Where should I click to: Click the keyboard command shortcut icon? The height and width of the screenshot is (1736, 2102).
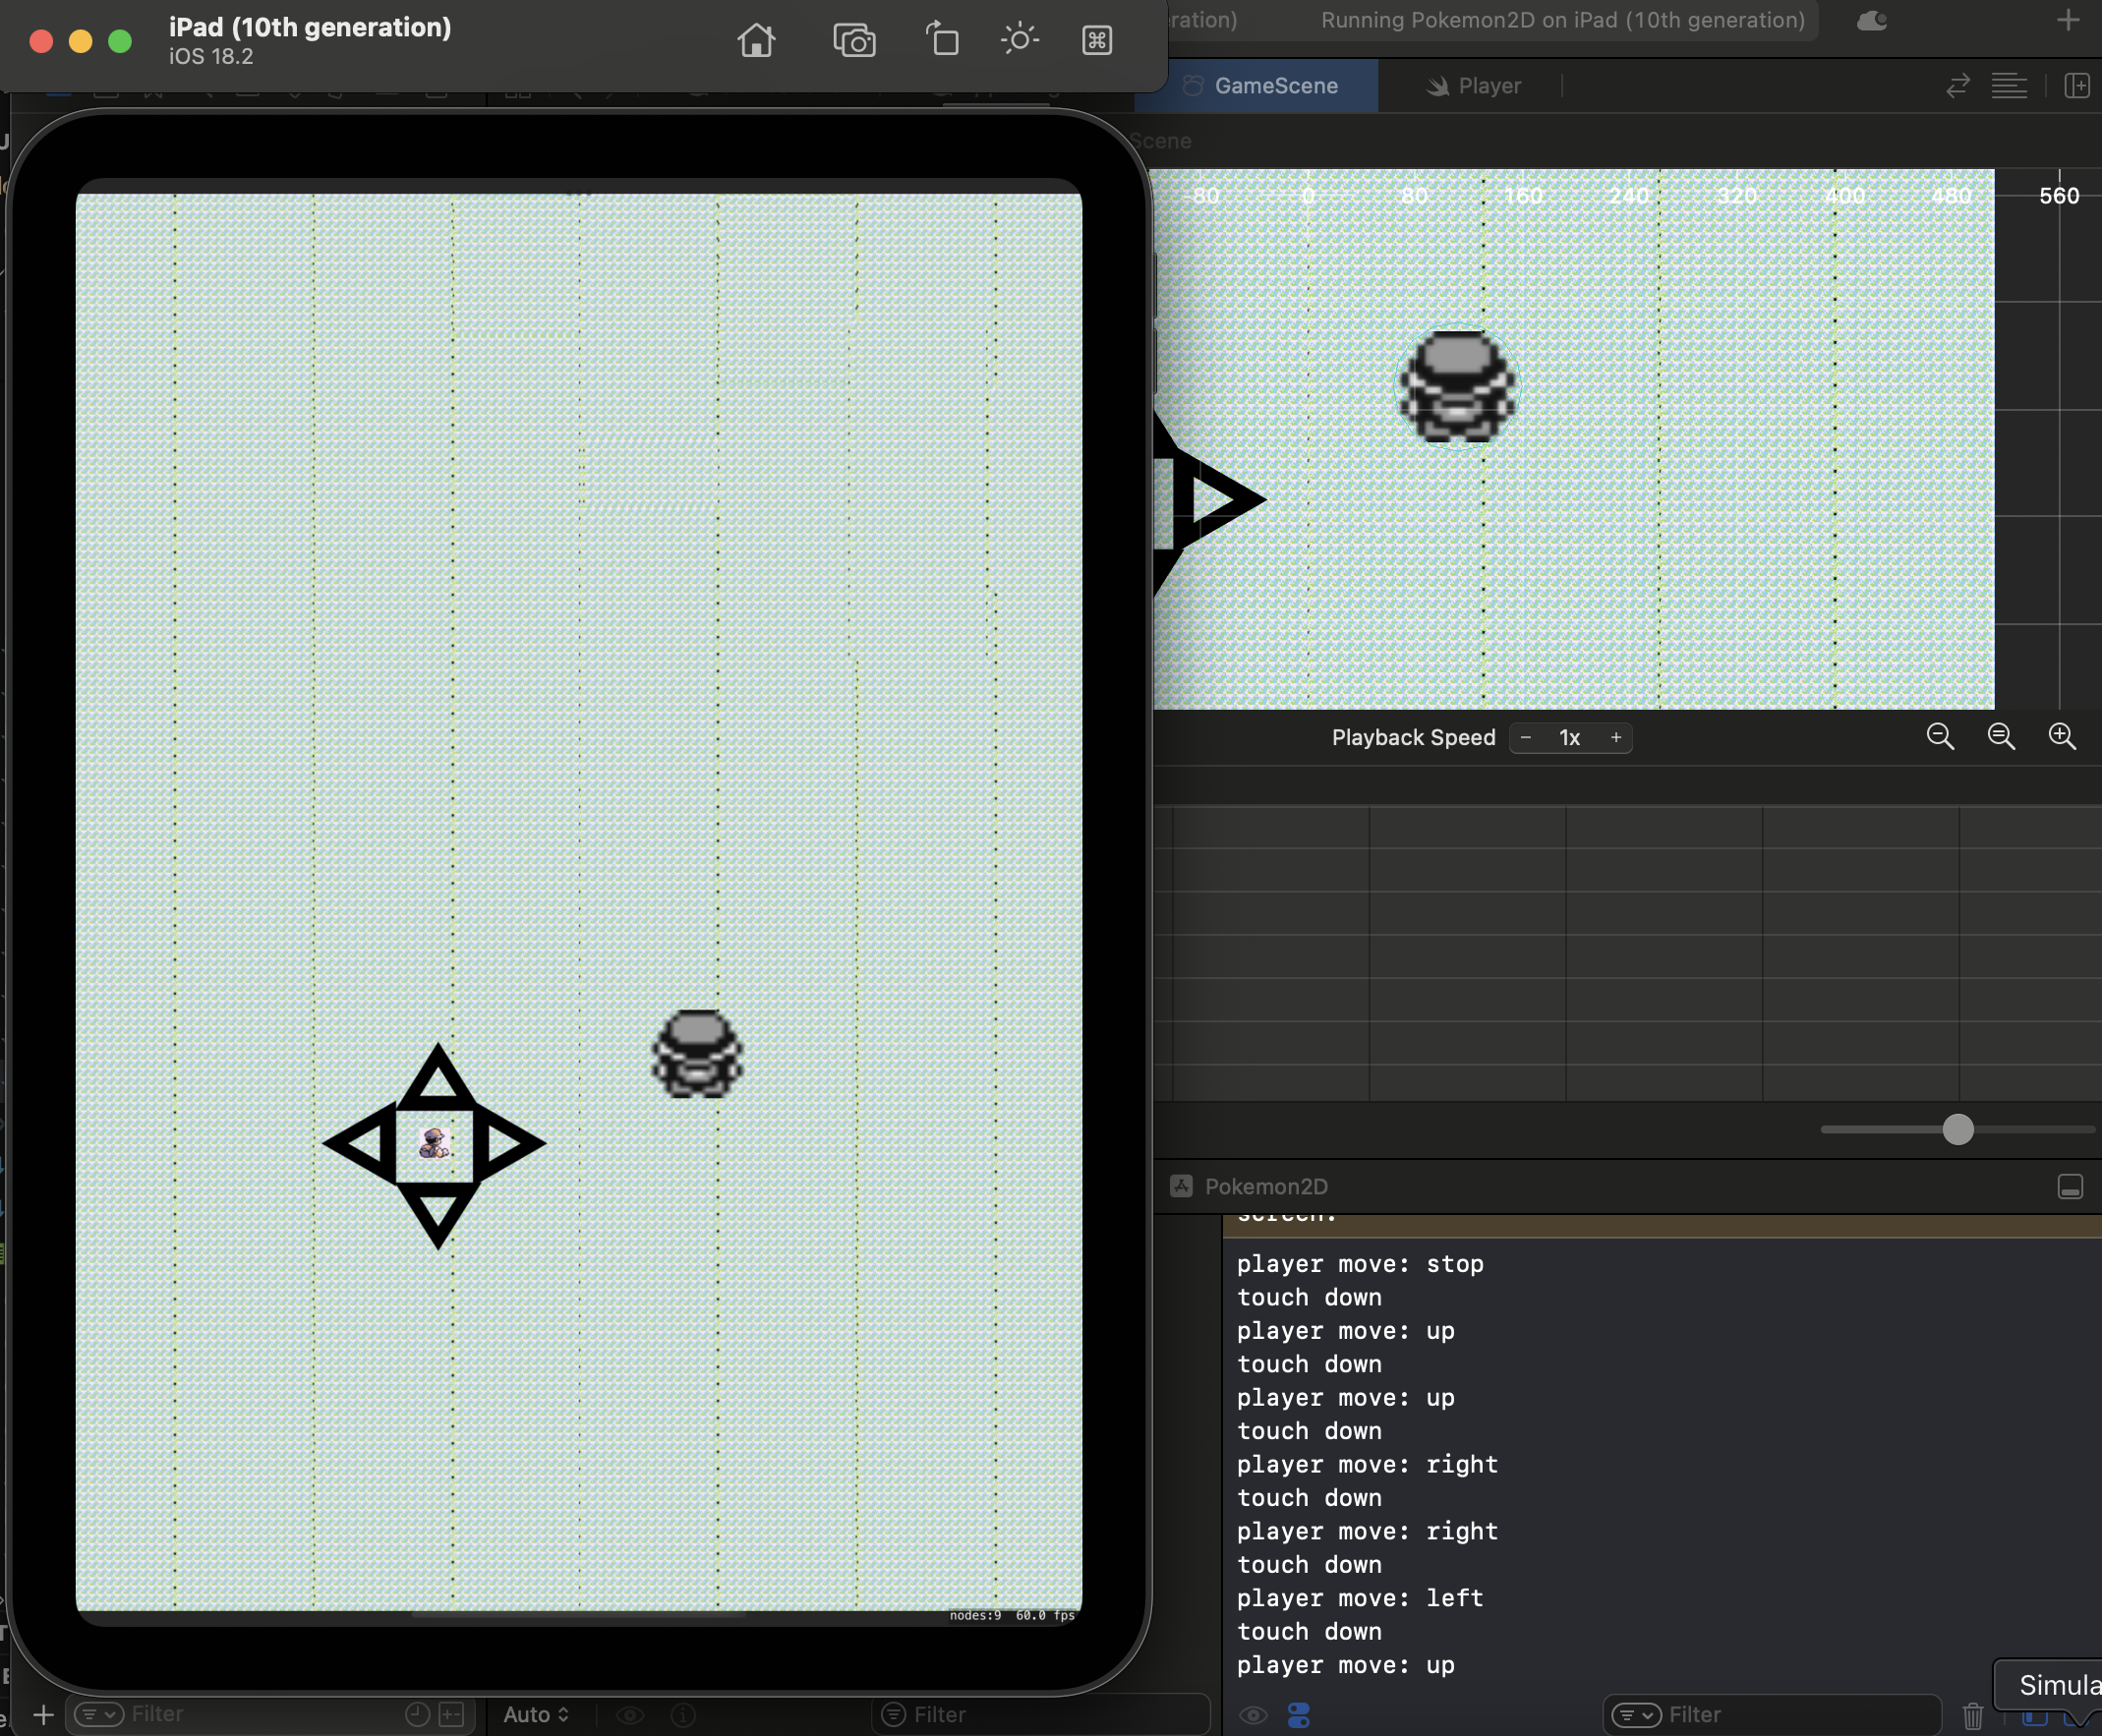pyautogui.click(x=1097, y=40)
